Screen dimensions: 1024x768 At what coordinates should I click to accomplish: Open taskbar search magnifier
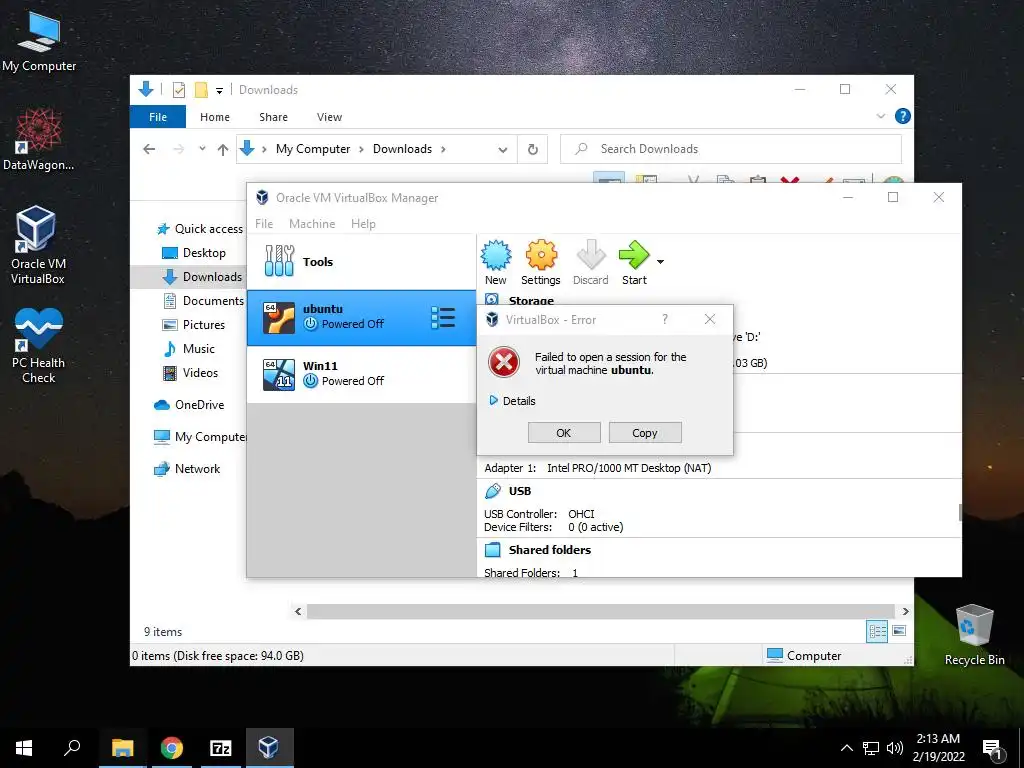(x=72, y=748)
